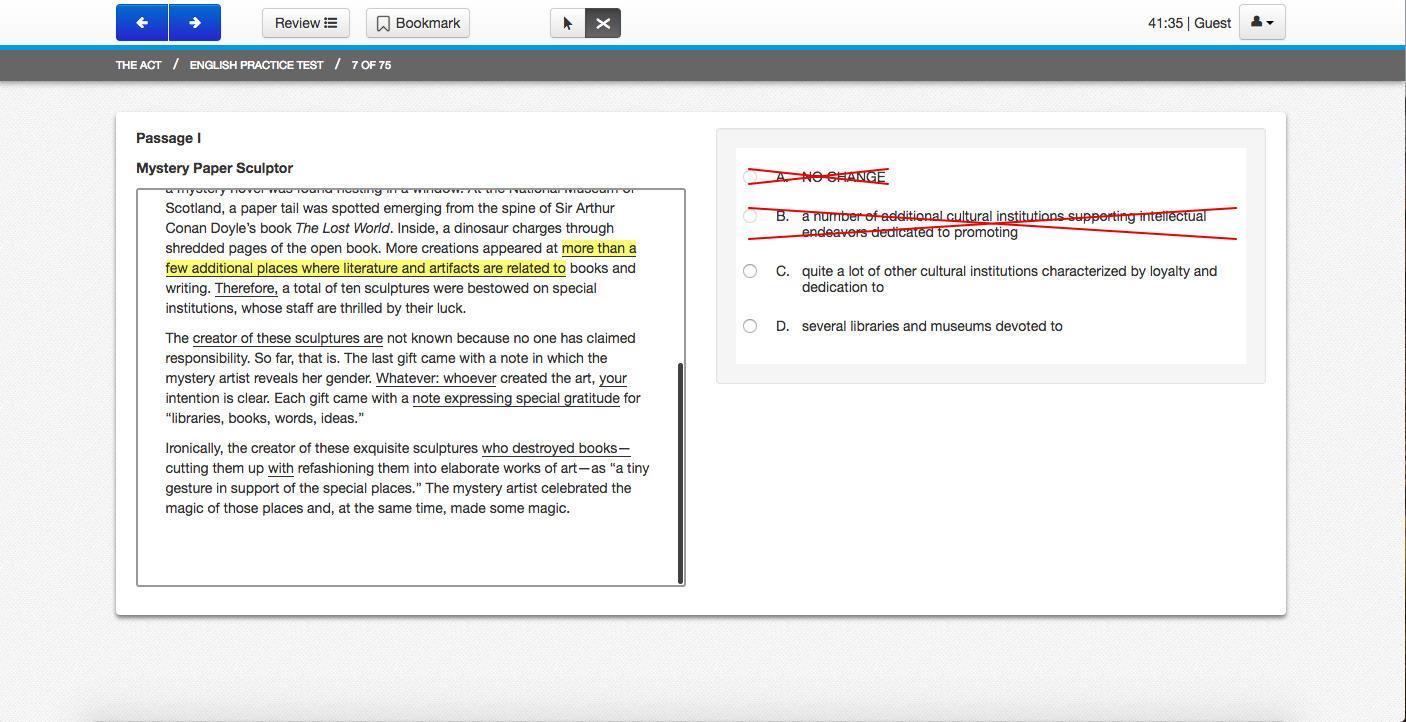Click answer text 'several libraries and museums devoted to'
1406x722 pixels.
932,326
